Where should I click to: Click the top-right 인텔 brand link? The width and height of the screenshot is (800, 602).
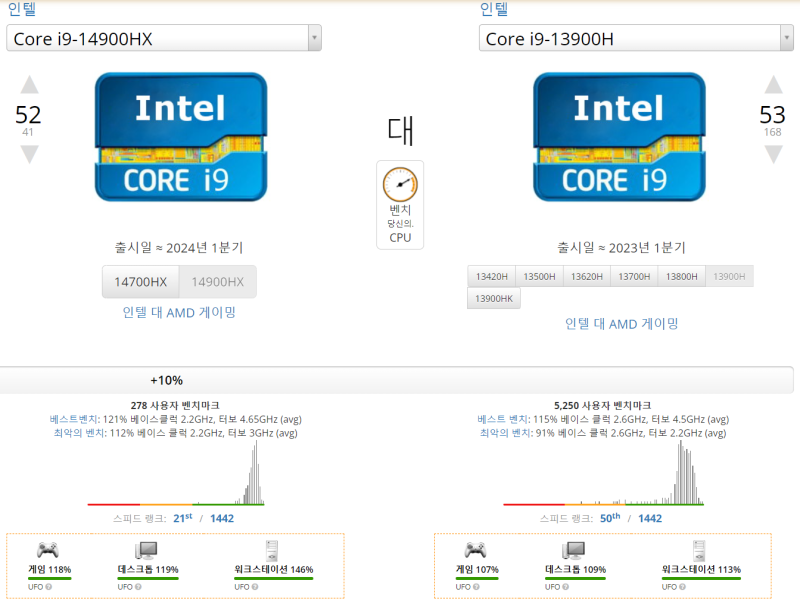pos(494,9)
